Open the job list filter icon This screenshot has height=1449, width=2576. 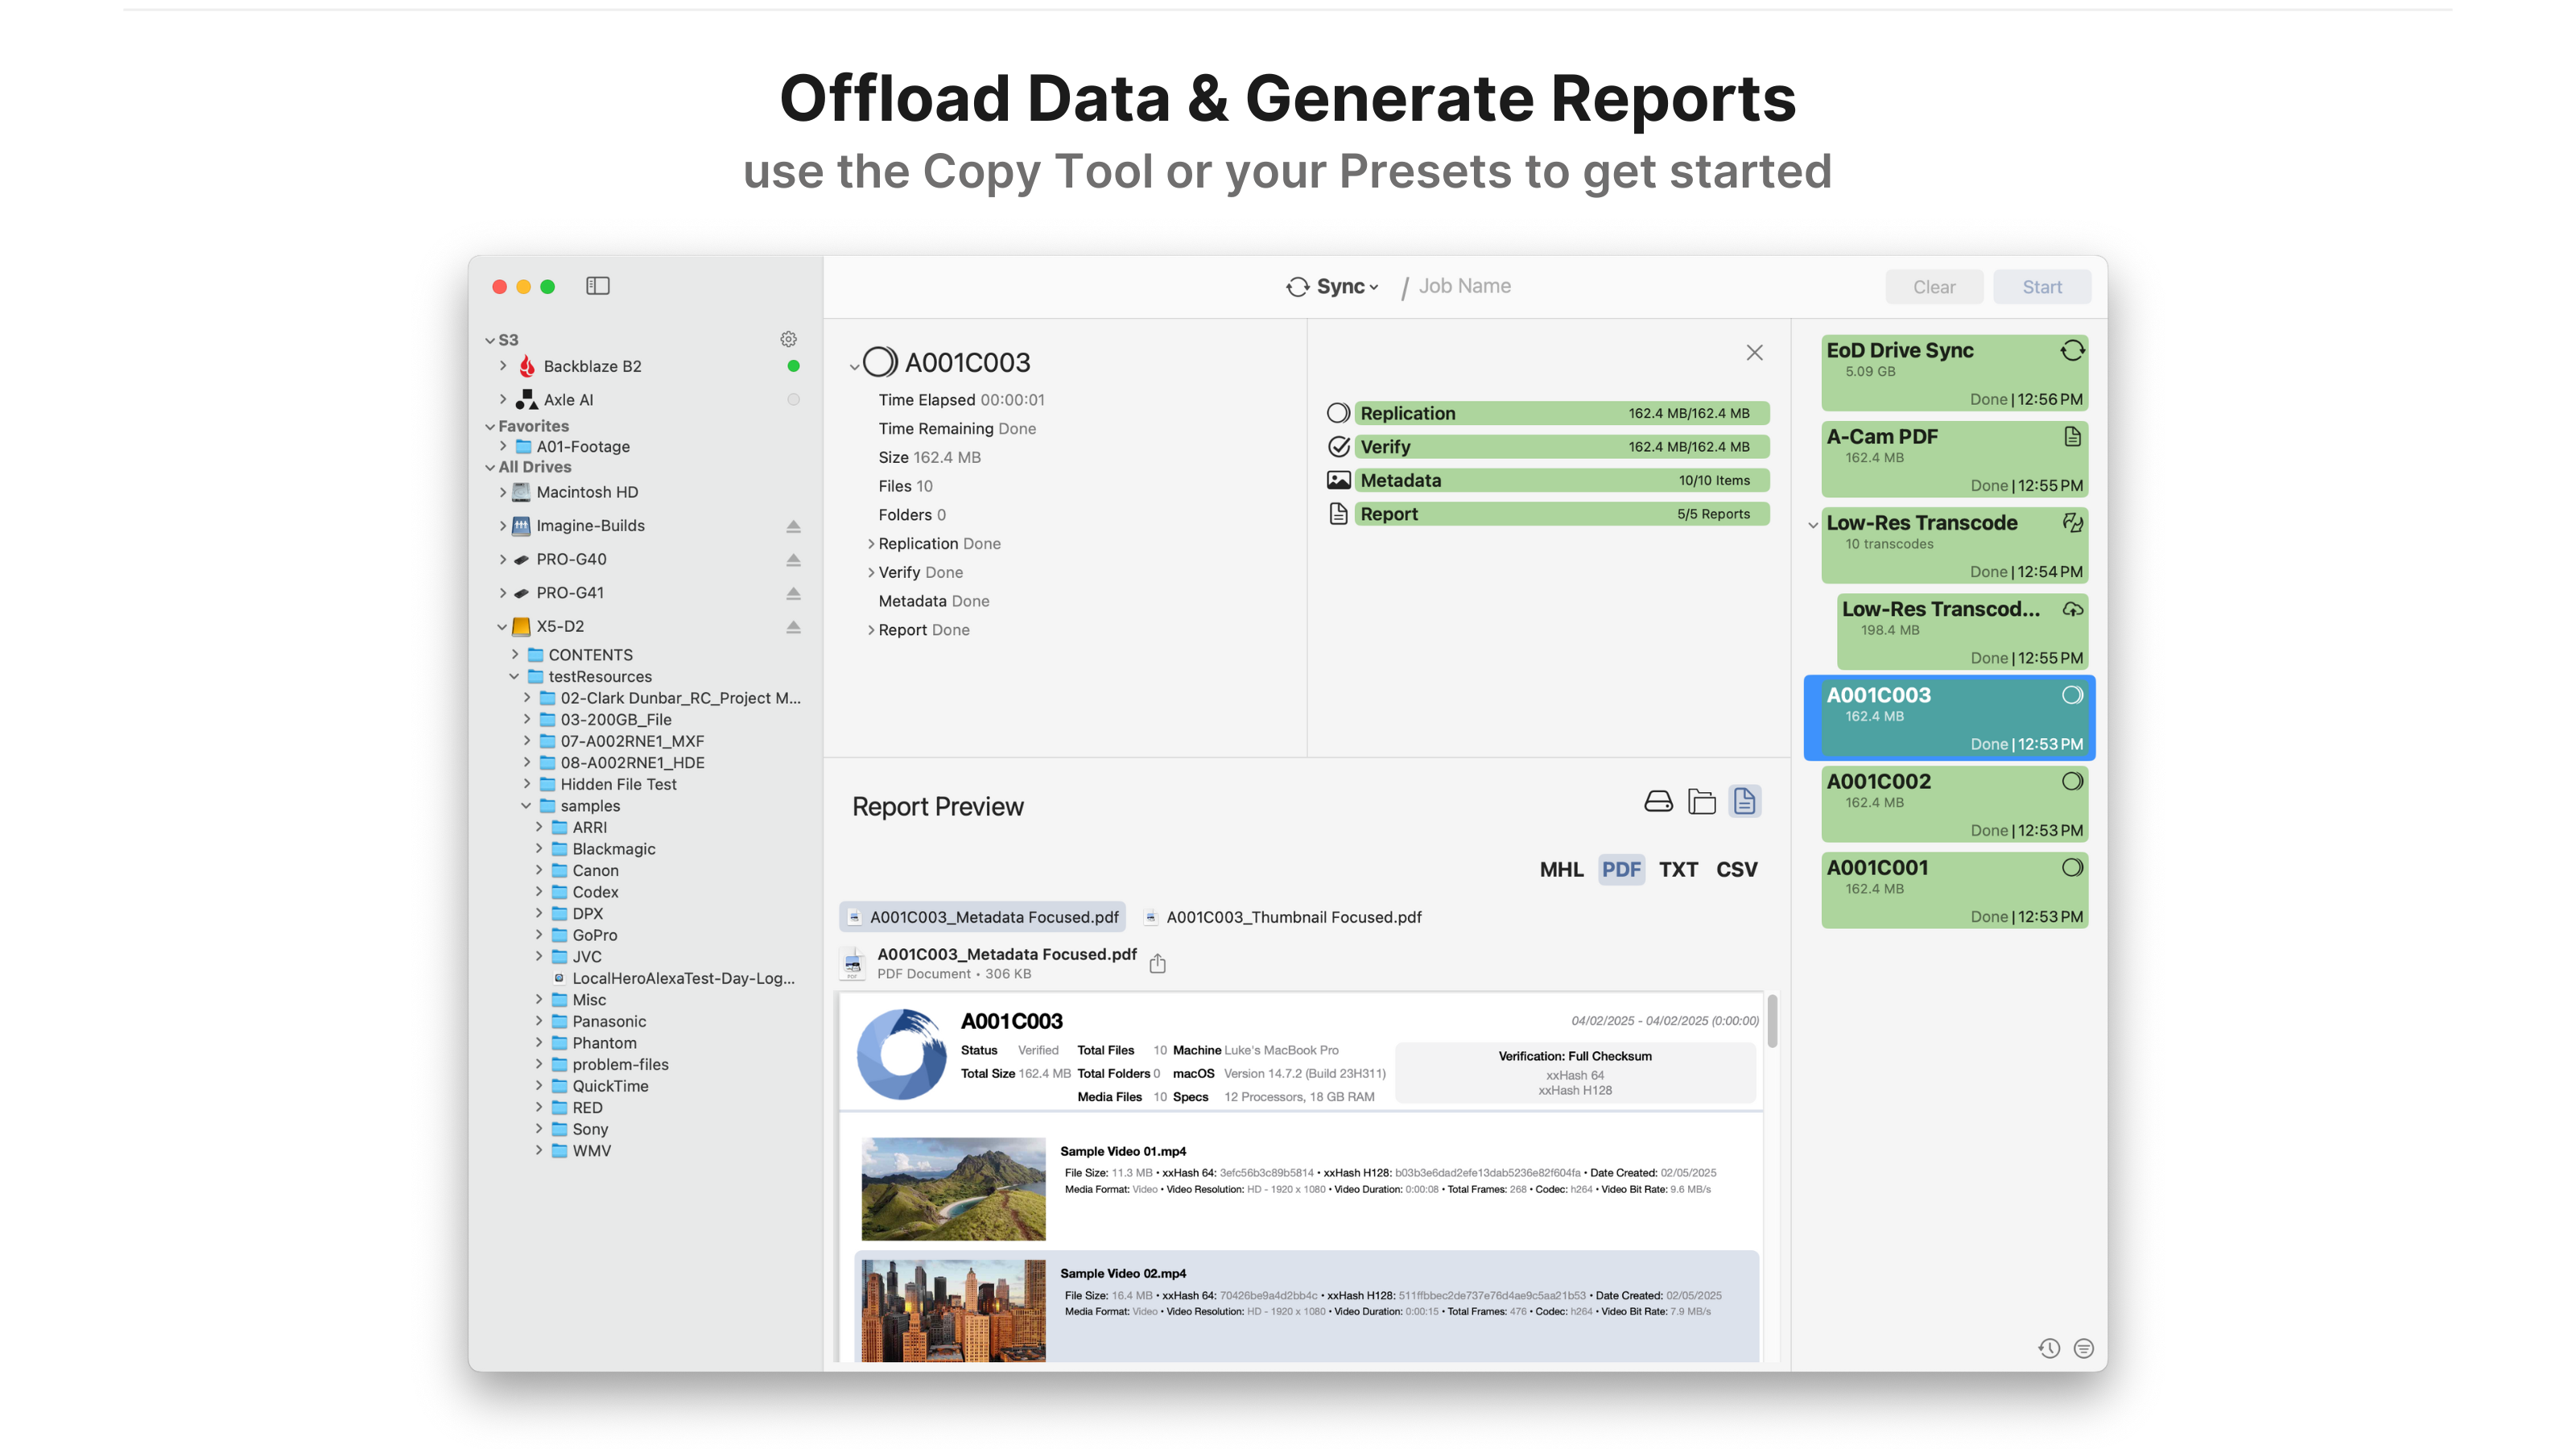(x=2083, y=1348)
